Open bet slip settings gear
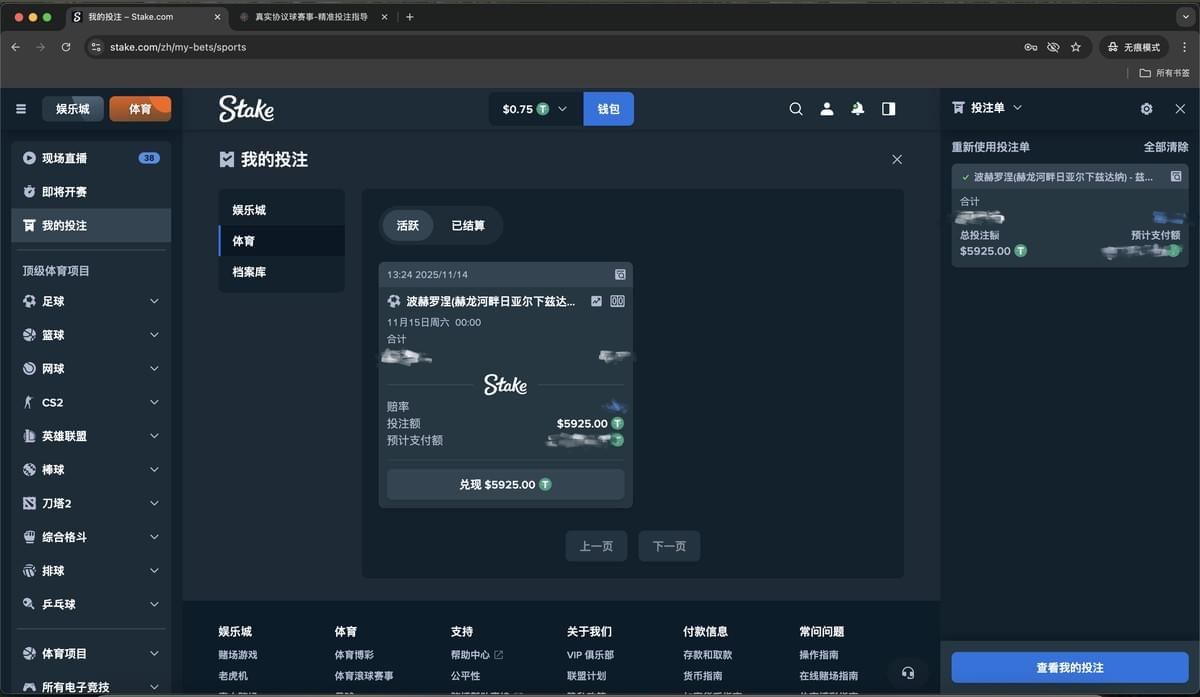Screen dimensions: 1200x697 pos(1146,109)
